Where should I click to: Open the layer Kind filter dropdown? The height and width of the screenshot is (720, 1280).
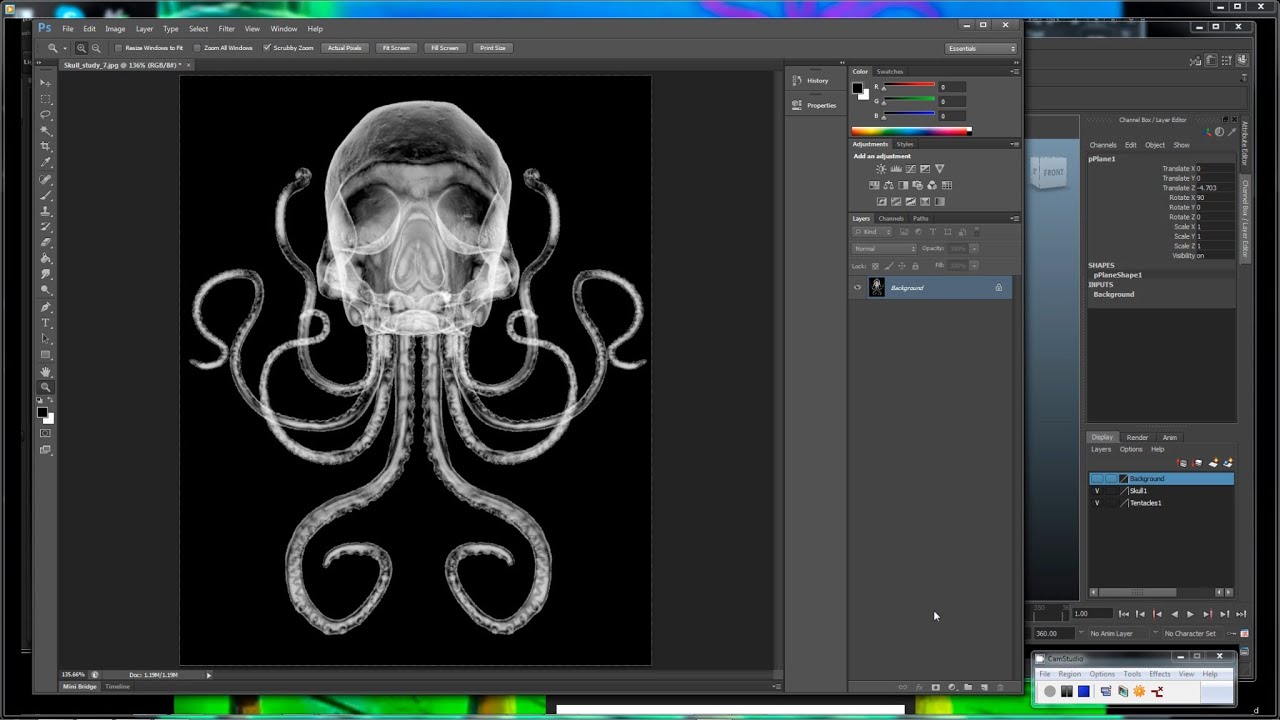(872, 232)
